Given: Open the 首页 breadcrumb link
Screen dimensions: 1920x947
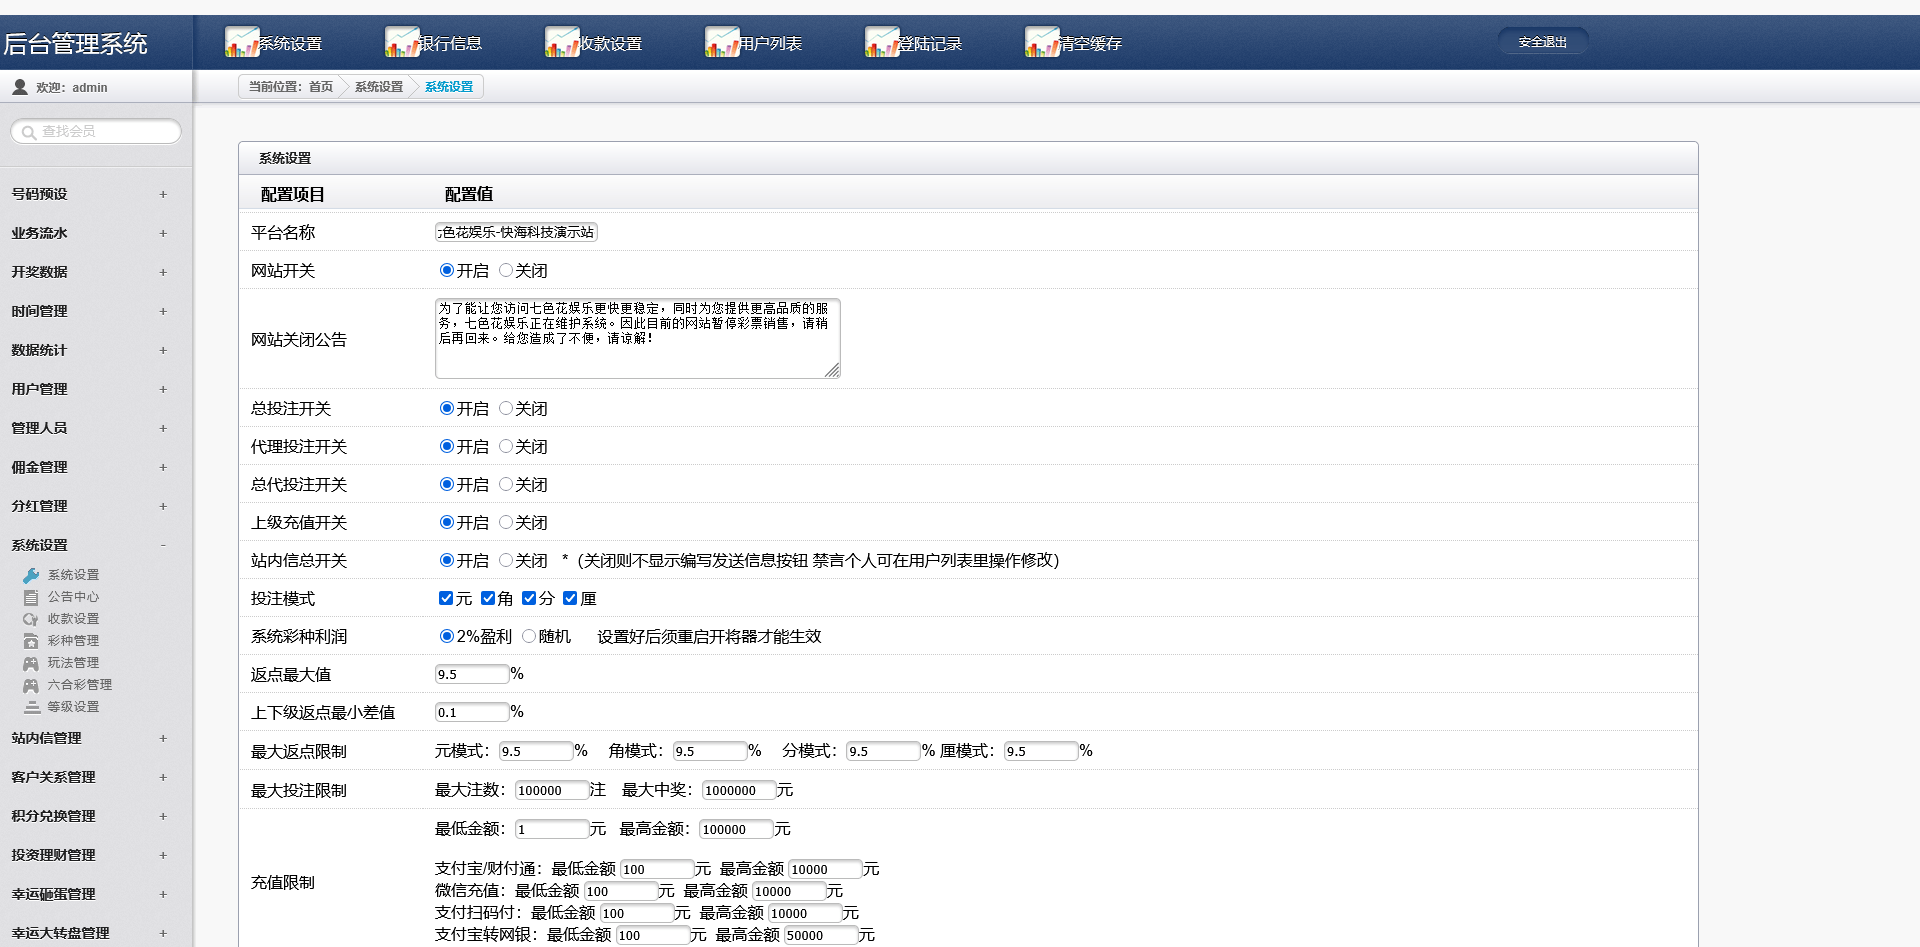Looking at the screenshot, I should tap(320, 87).
